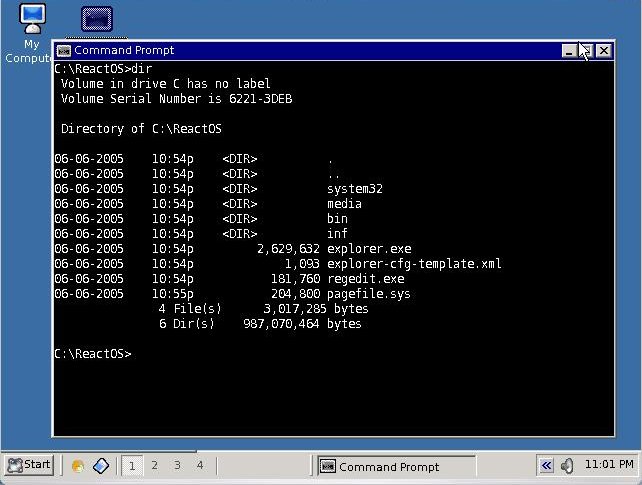Click the 'Volume in drive C has no label' line
Viewport: 642px width, 485px height.
point(165,84)
